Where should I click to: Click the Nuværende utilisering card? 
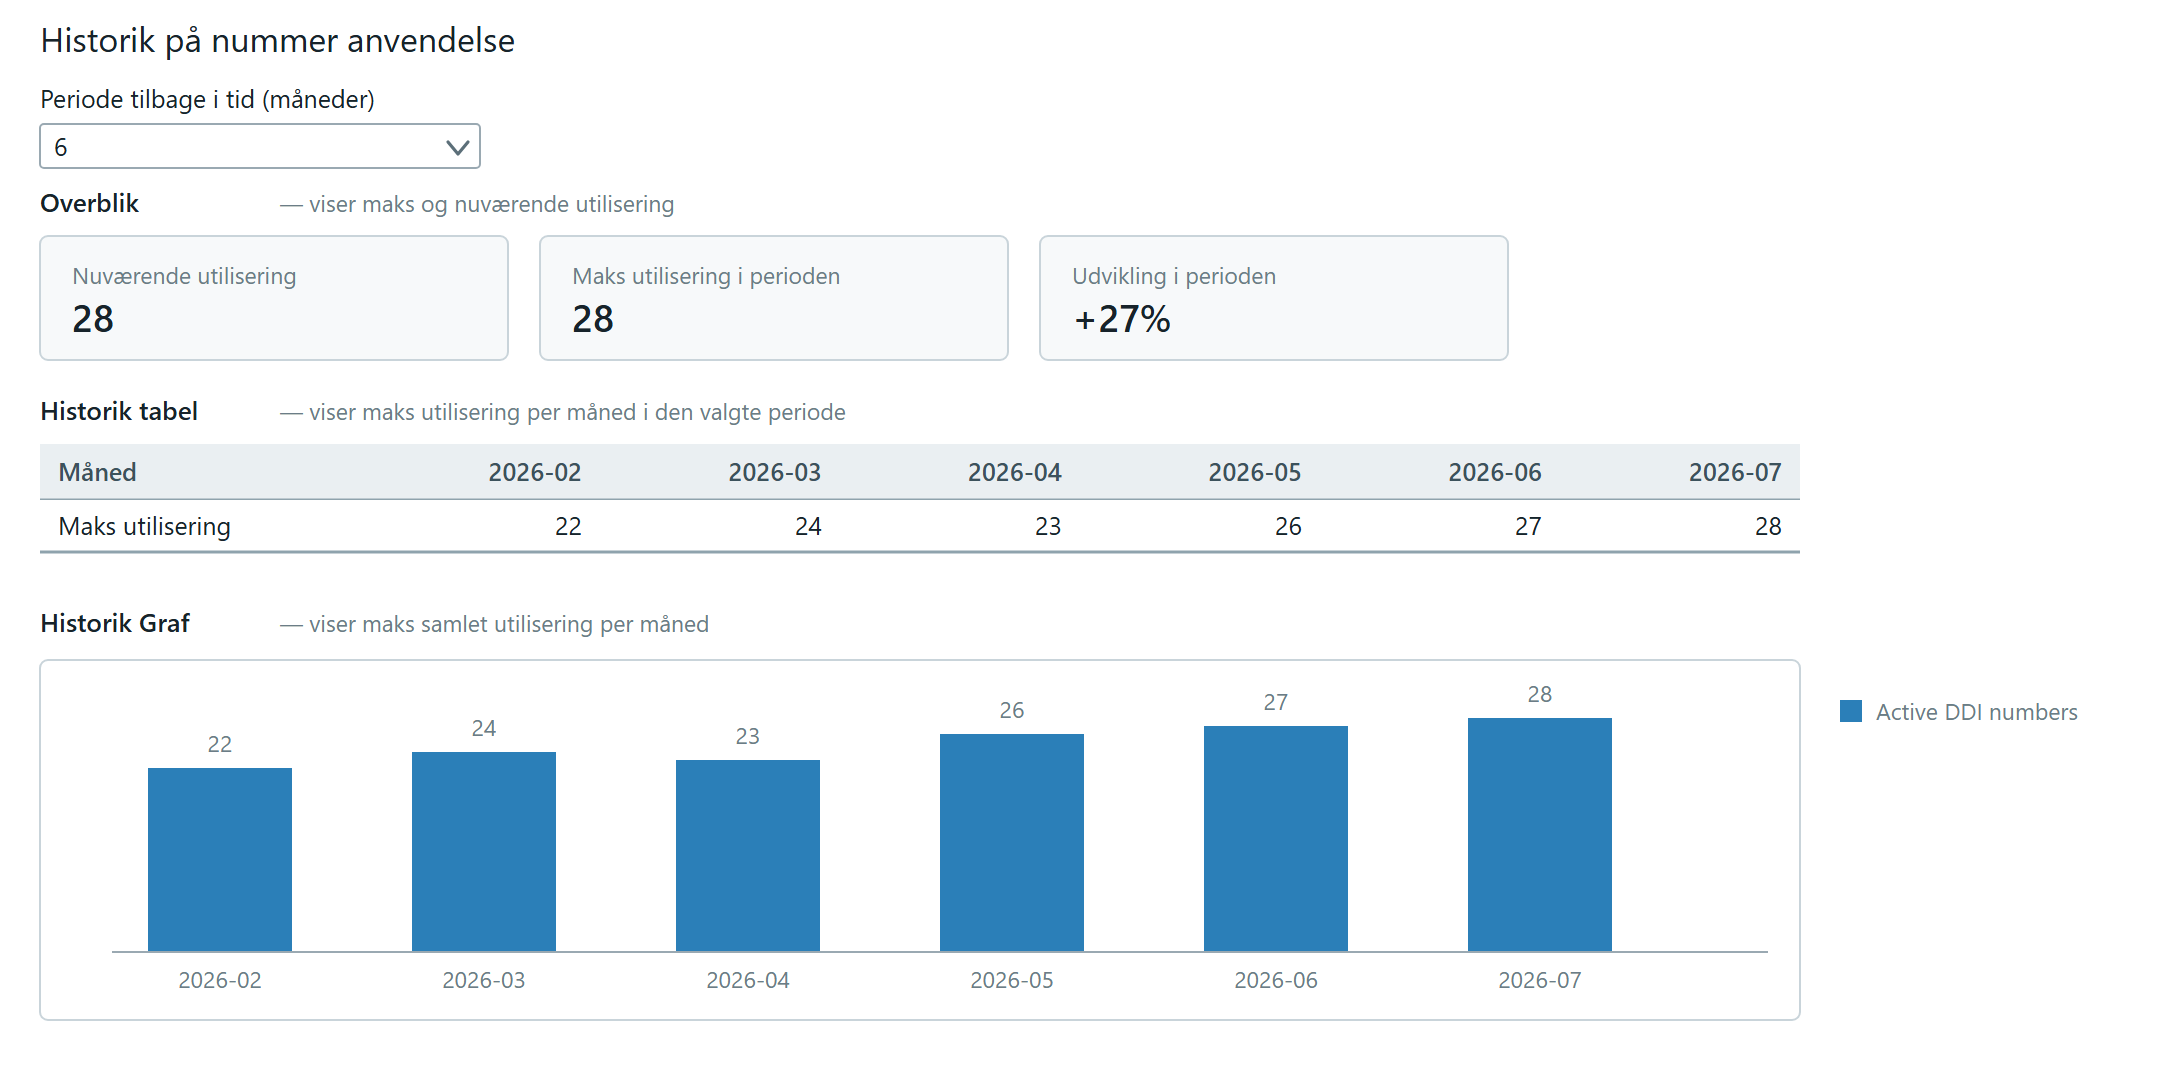pos(274,298)
